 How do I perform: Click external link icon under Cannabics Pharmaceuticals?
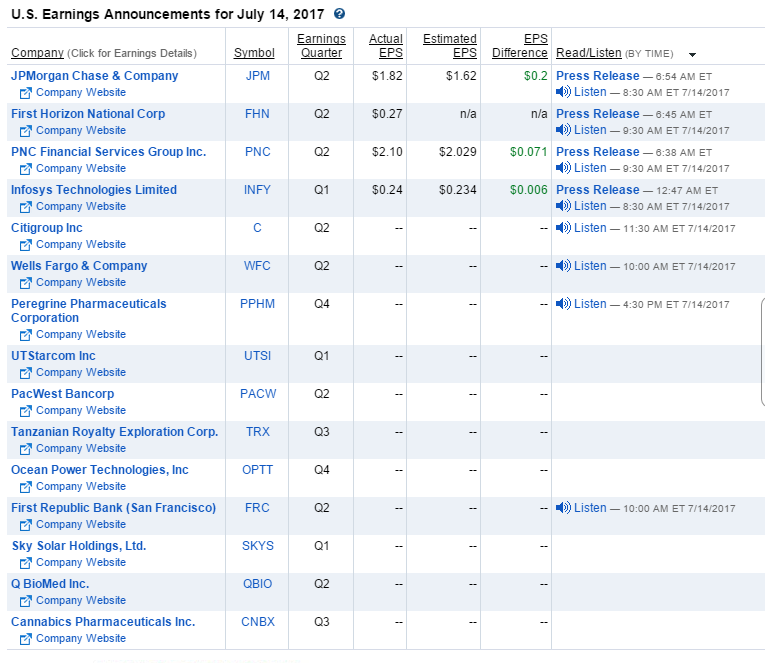click(x=25, y=639)
